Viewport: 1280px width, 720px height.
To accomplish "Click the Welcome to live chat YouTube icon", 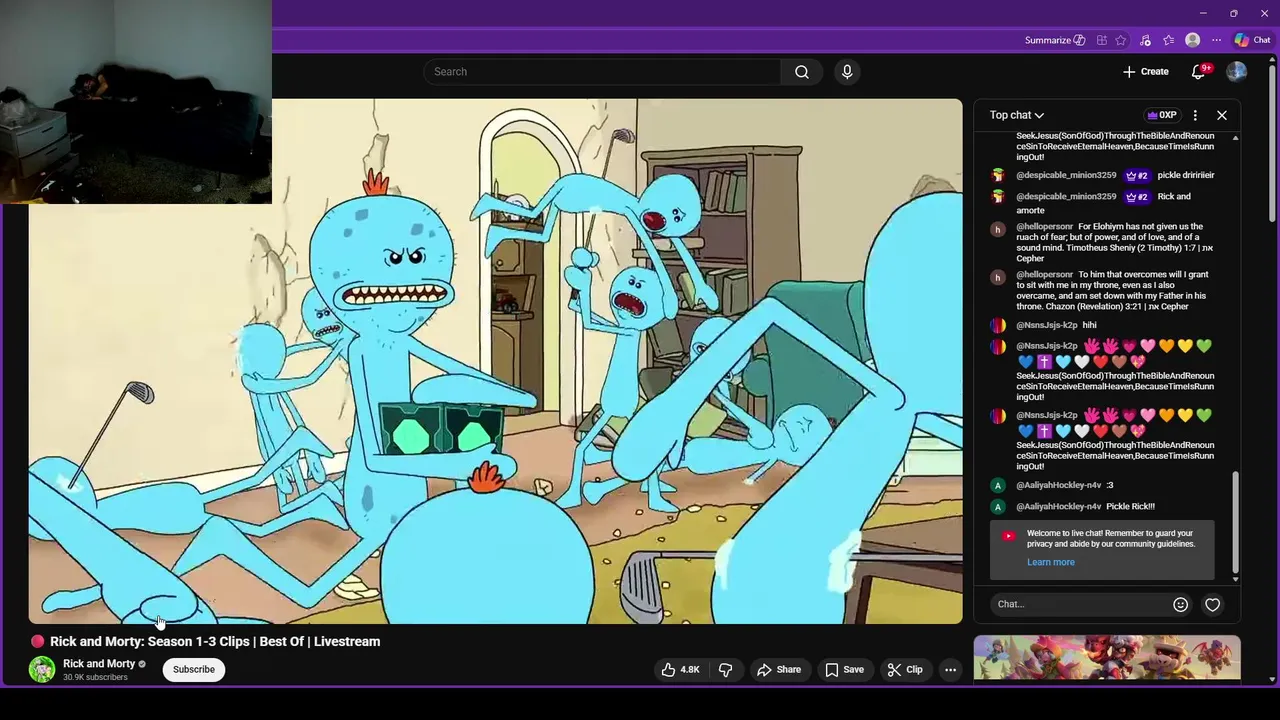I will click(1008, 536).
